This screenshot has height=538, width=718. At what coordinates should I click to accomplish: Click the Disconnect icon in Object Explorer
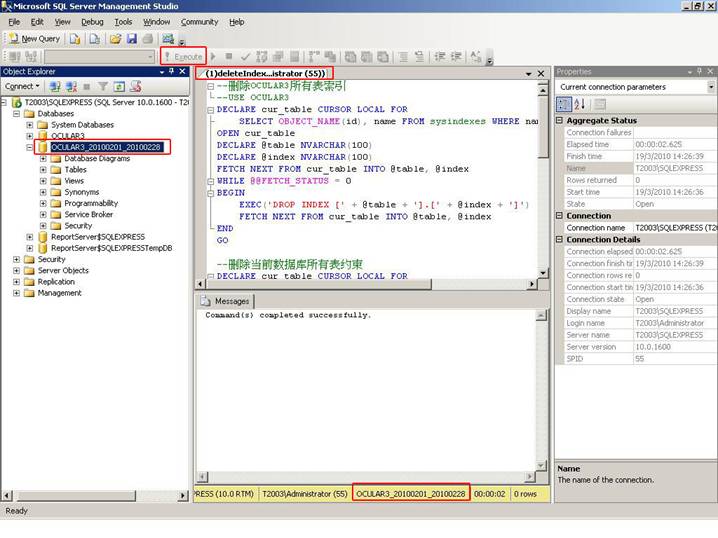[71, 86]
